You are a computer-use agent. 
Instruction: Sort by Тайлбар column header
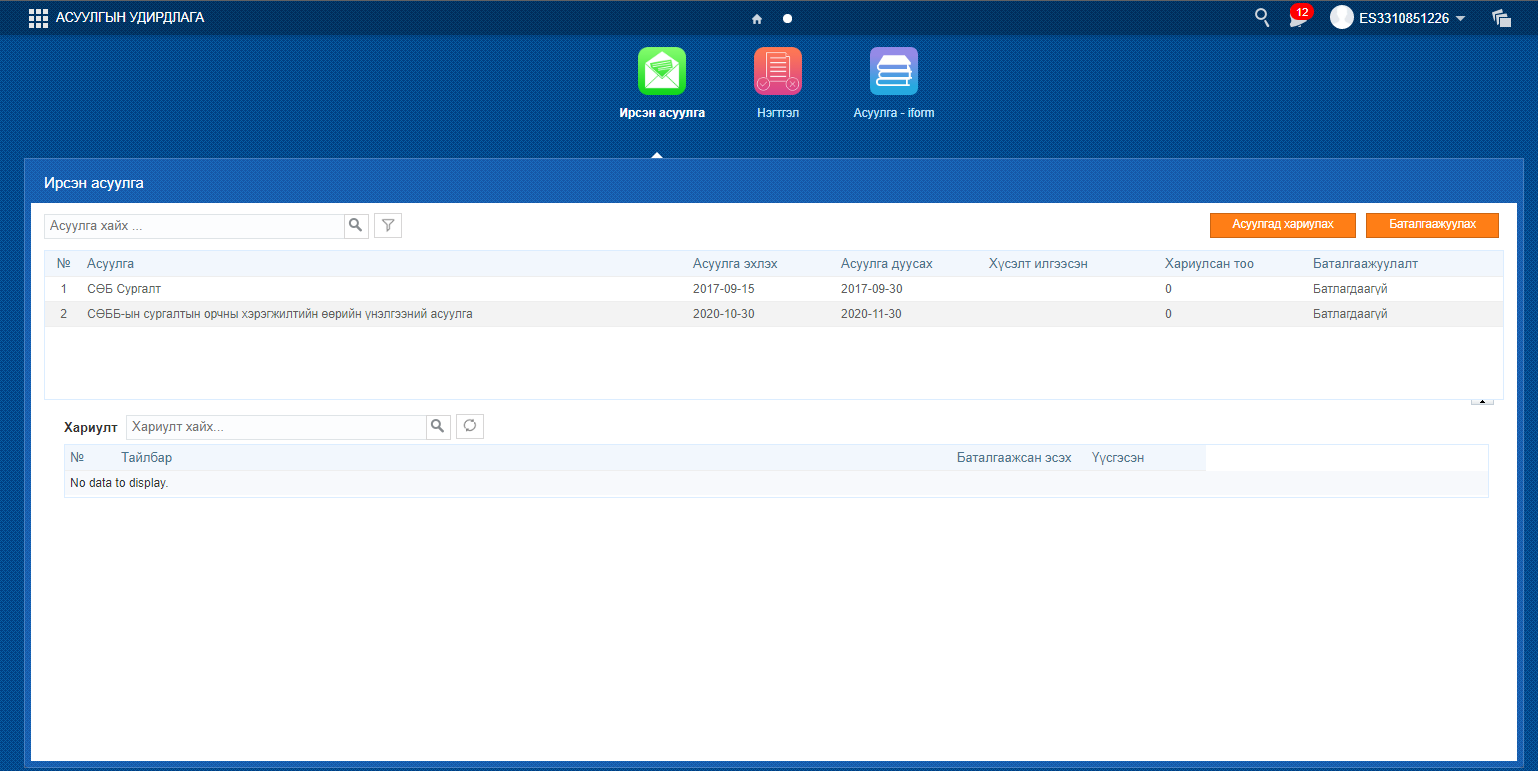point(147,458)
